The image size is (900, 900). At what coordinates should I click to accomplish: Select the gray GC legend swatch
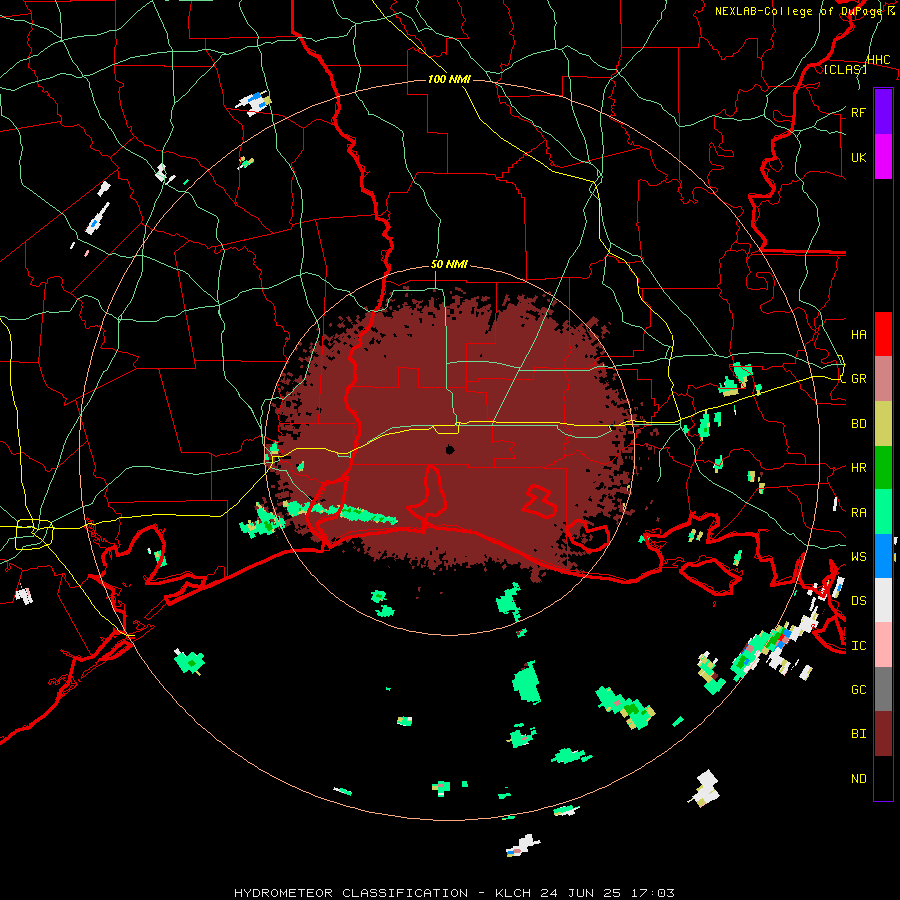[x=883, y=689]
